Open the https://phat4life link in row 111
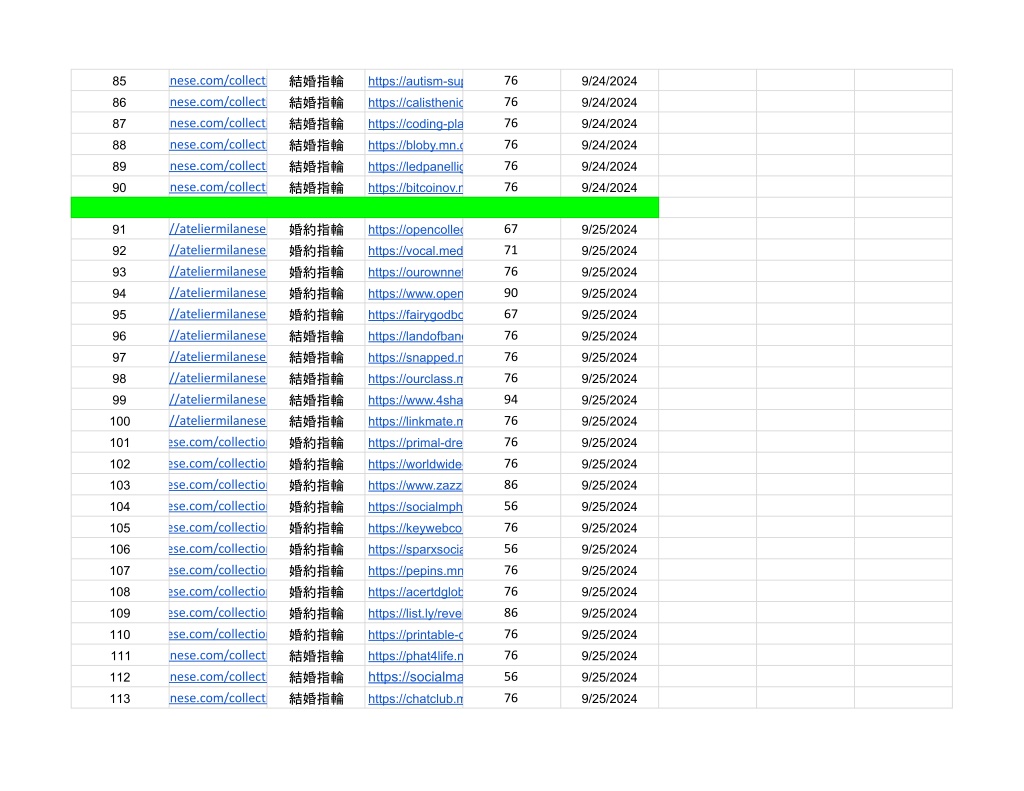 [415, 656]
